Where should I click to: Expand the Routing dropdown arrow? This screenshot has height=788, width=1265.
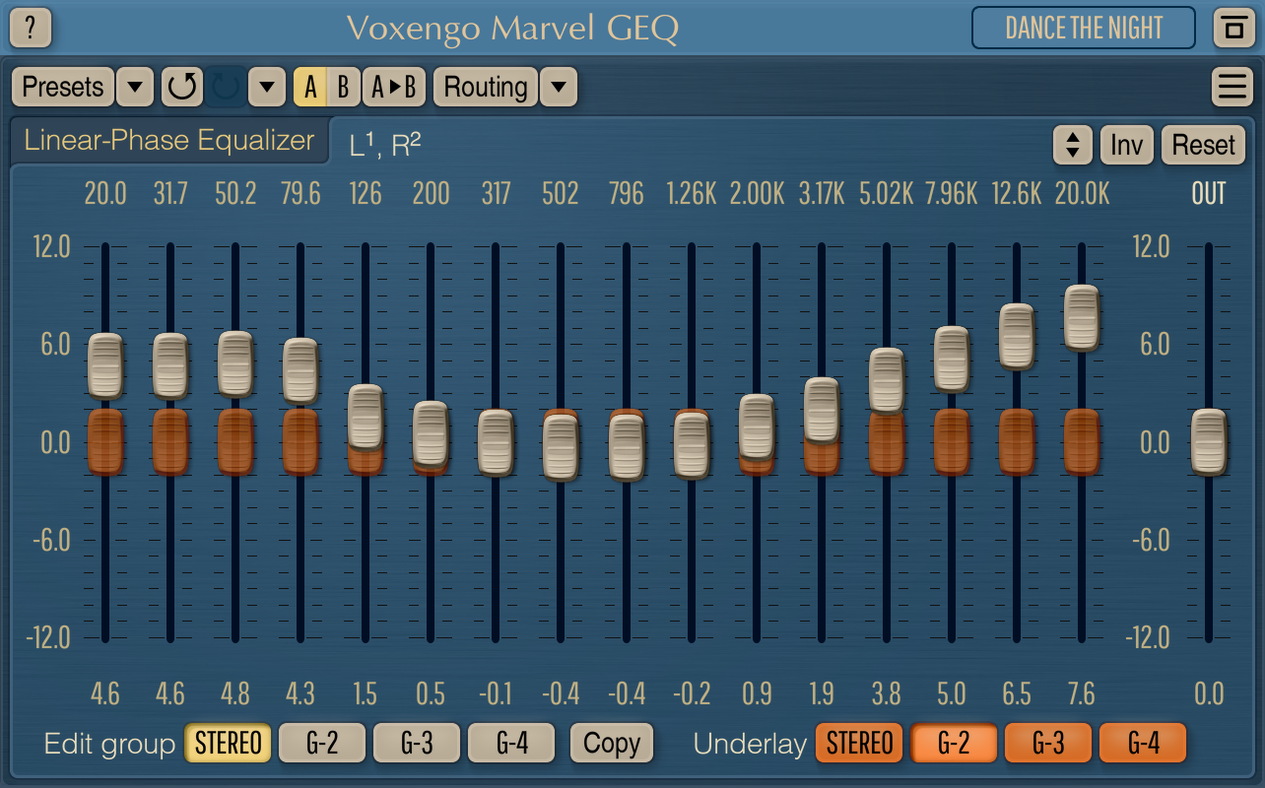[x=558, y=87]
